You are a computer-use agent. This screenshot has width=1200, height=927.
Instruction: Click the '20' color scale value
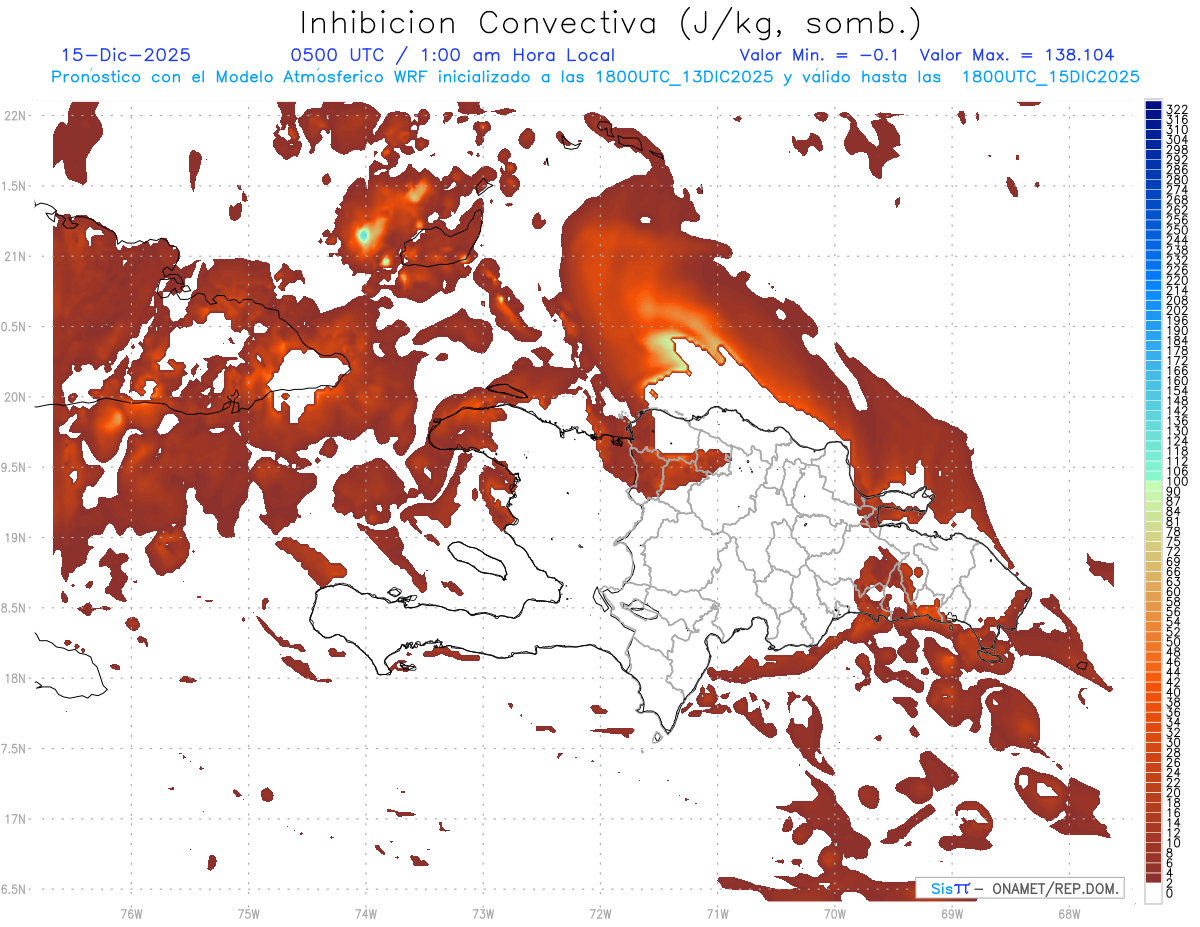[1173, 793]
